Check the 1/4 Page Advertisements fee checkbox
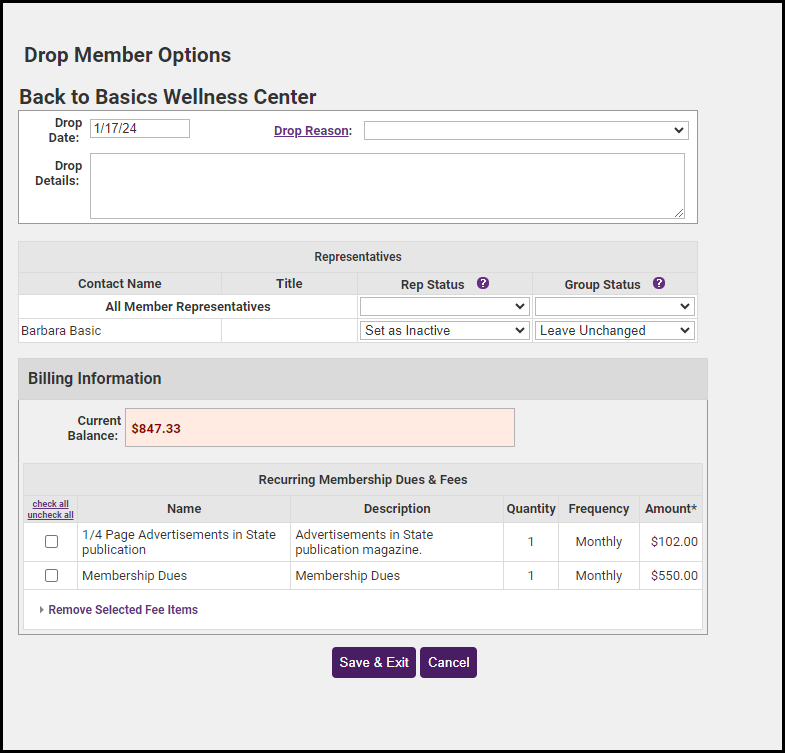This screenshot has height=753, width=785. pos(51,542)
